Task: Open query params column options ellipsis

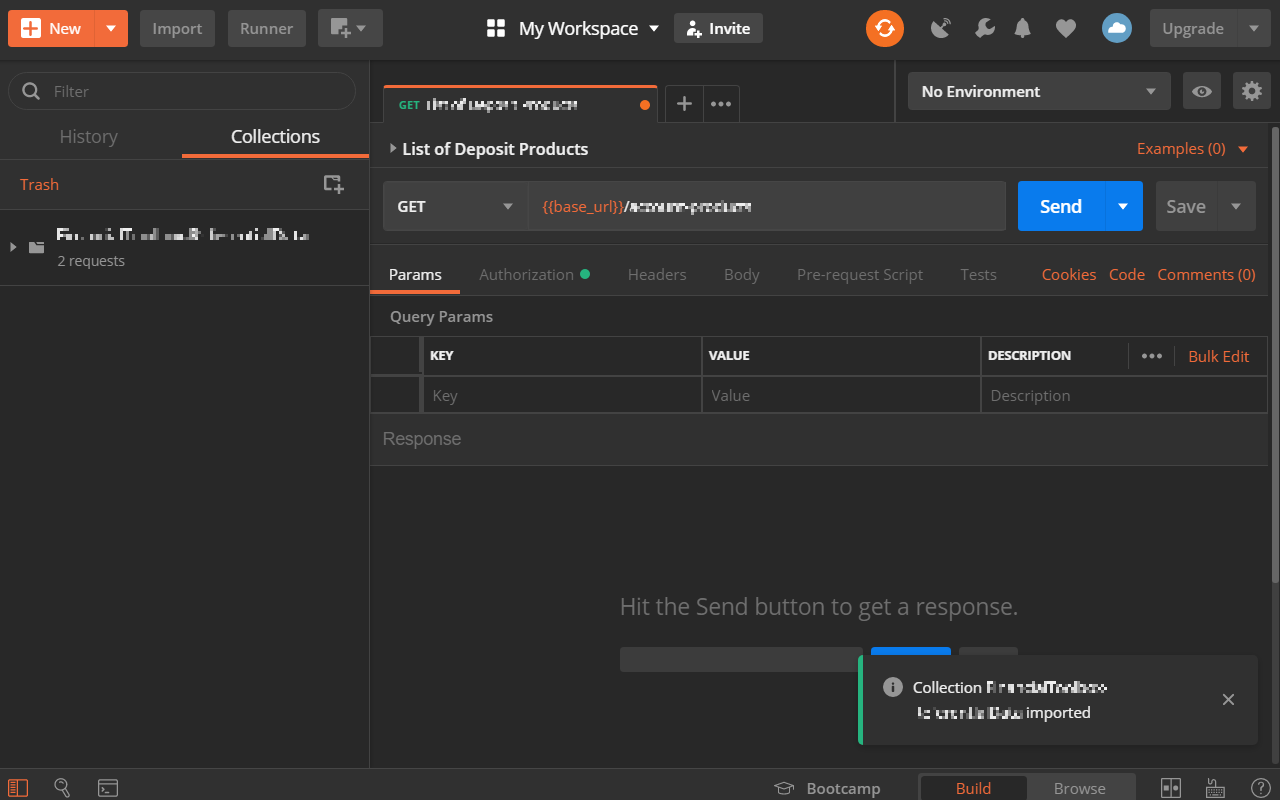Action: click(x=1152, y=356)
